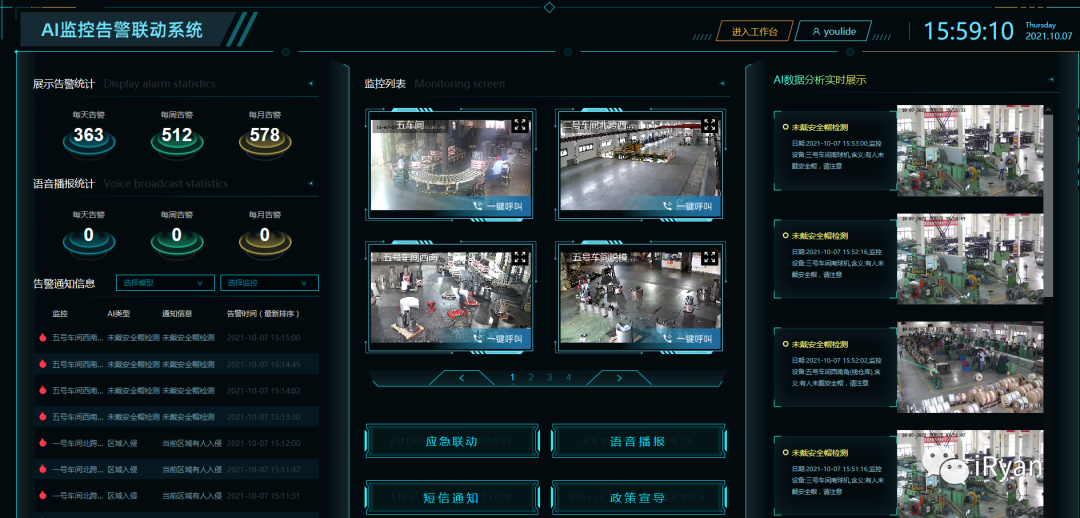Click the AI类型 column header
Screen dimensions: 1080x518
point(119,313)
